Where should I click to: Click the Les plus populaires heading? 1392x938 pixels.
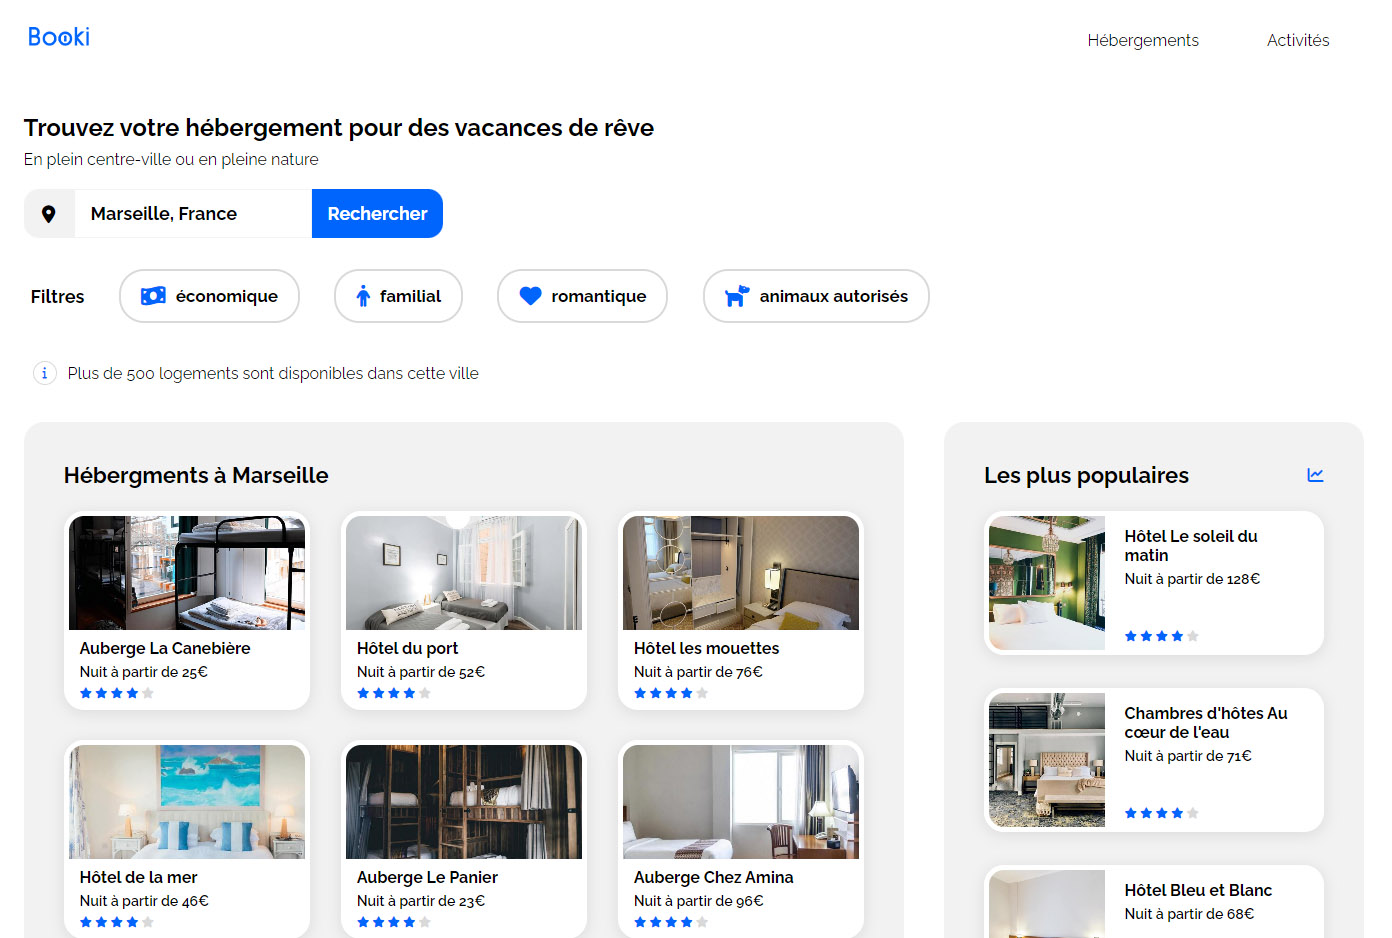(x=1086, y=475)
